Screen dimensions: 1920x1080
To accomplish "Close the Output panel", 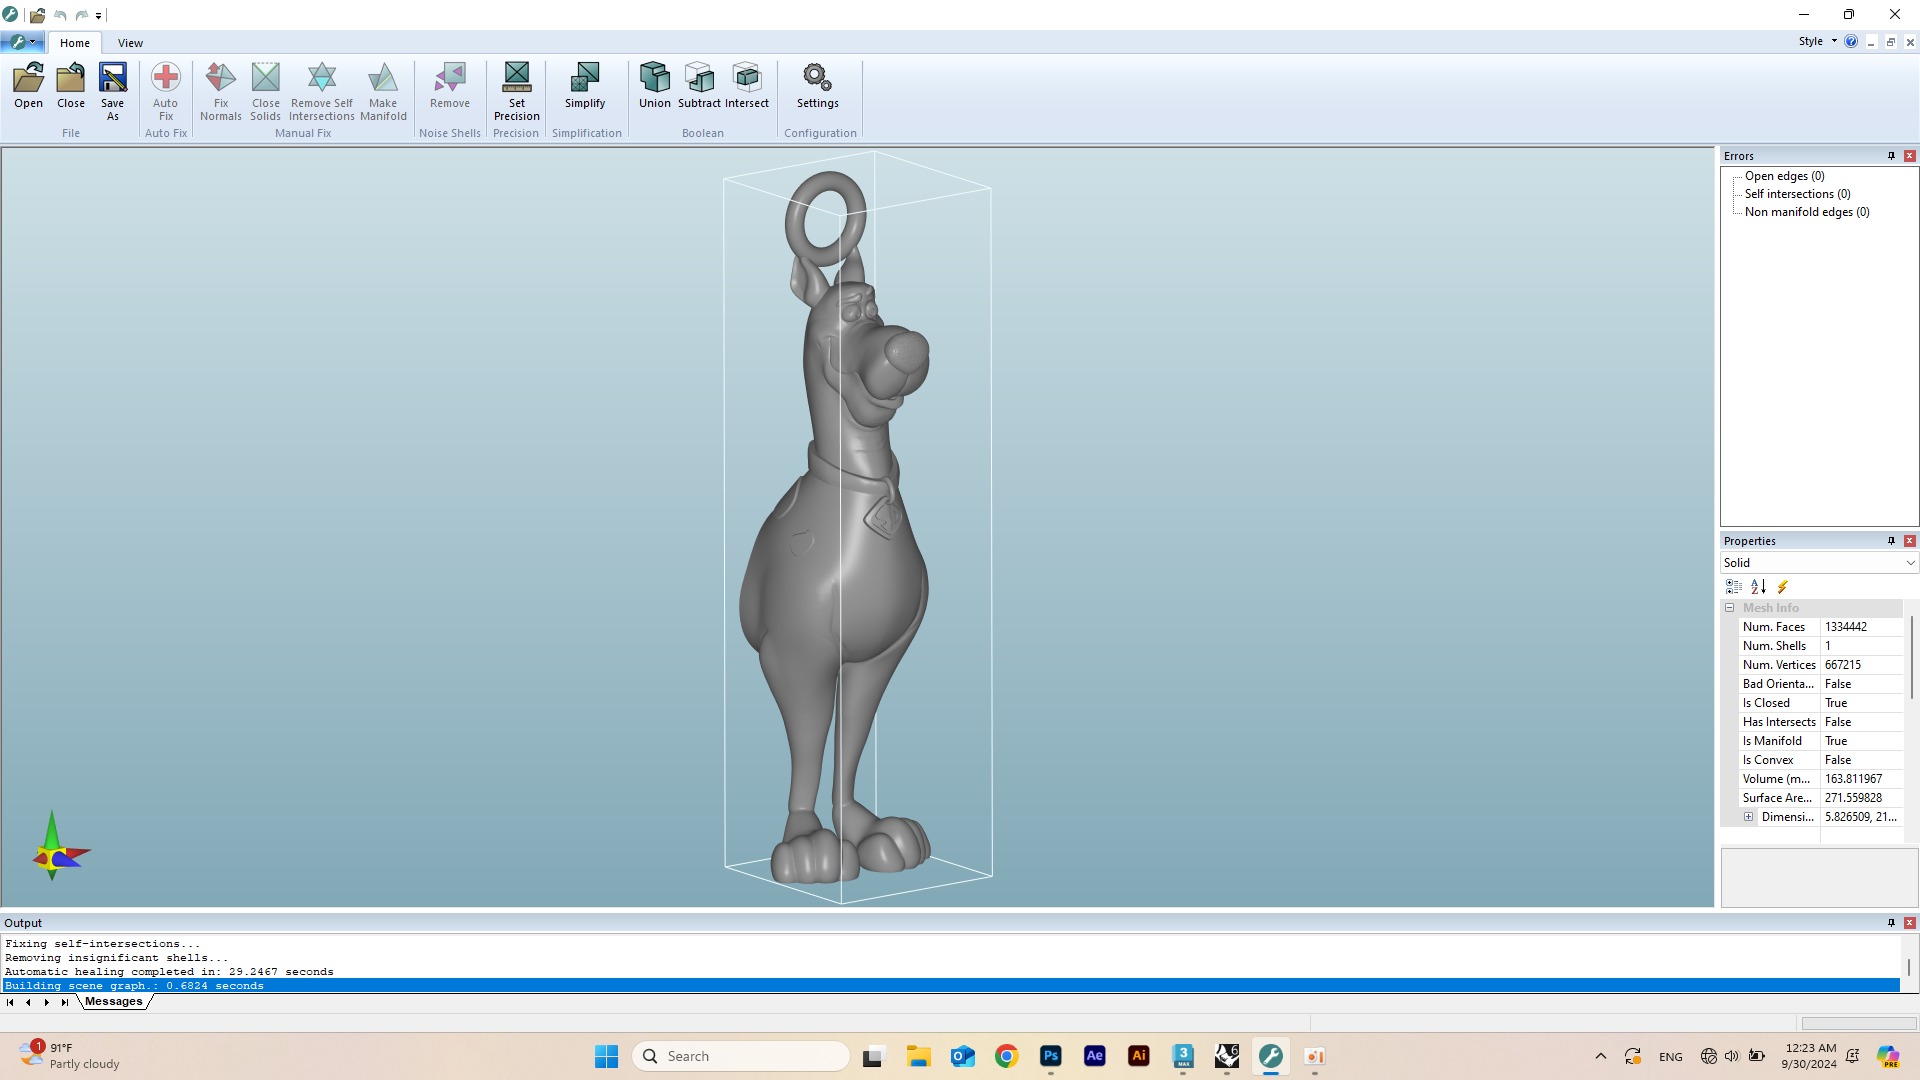I will 1910,923.
